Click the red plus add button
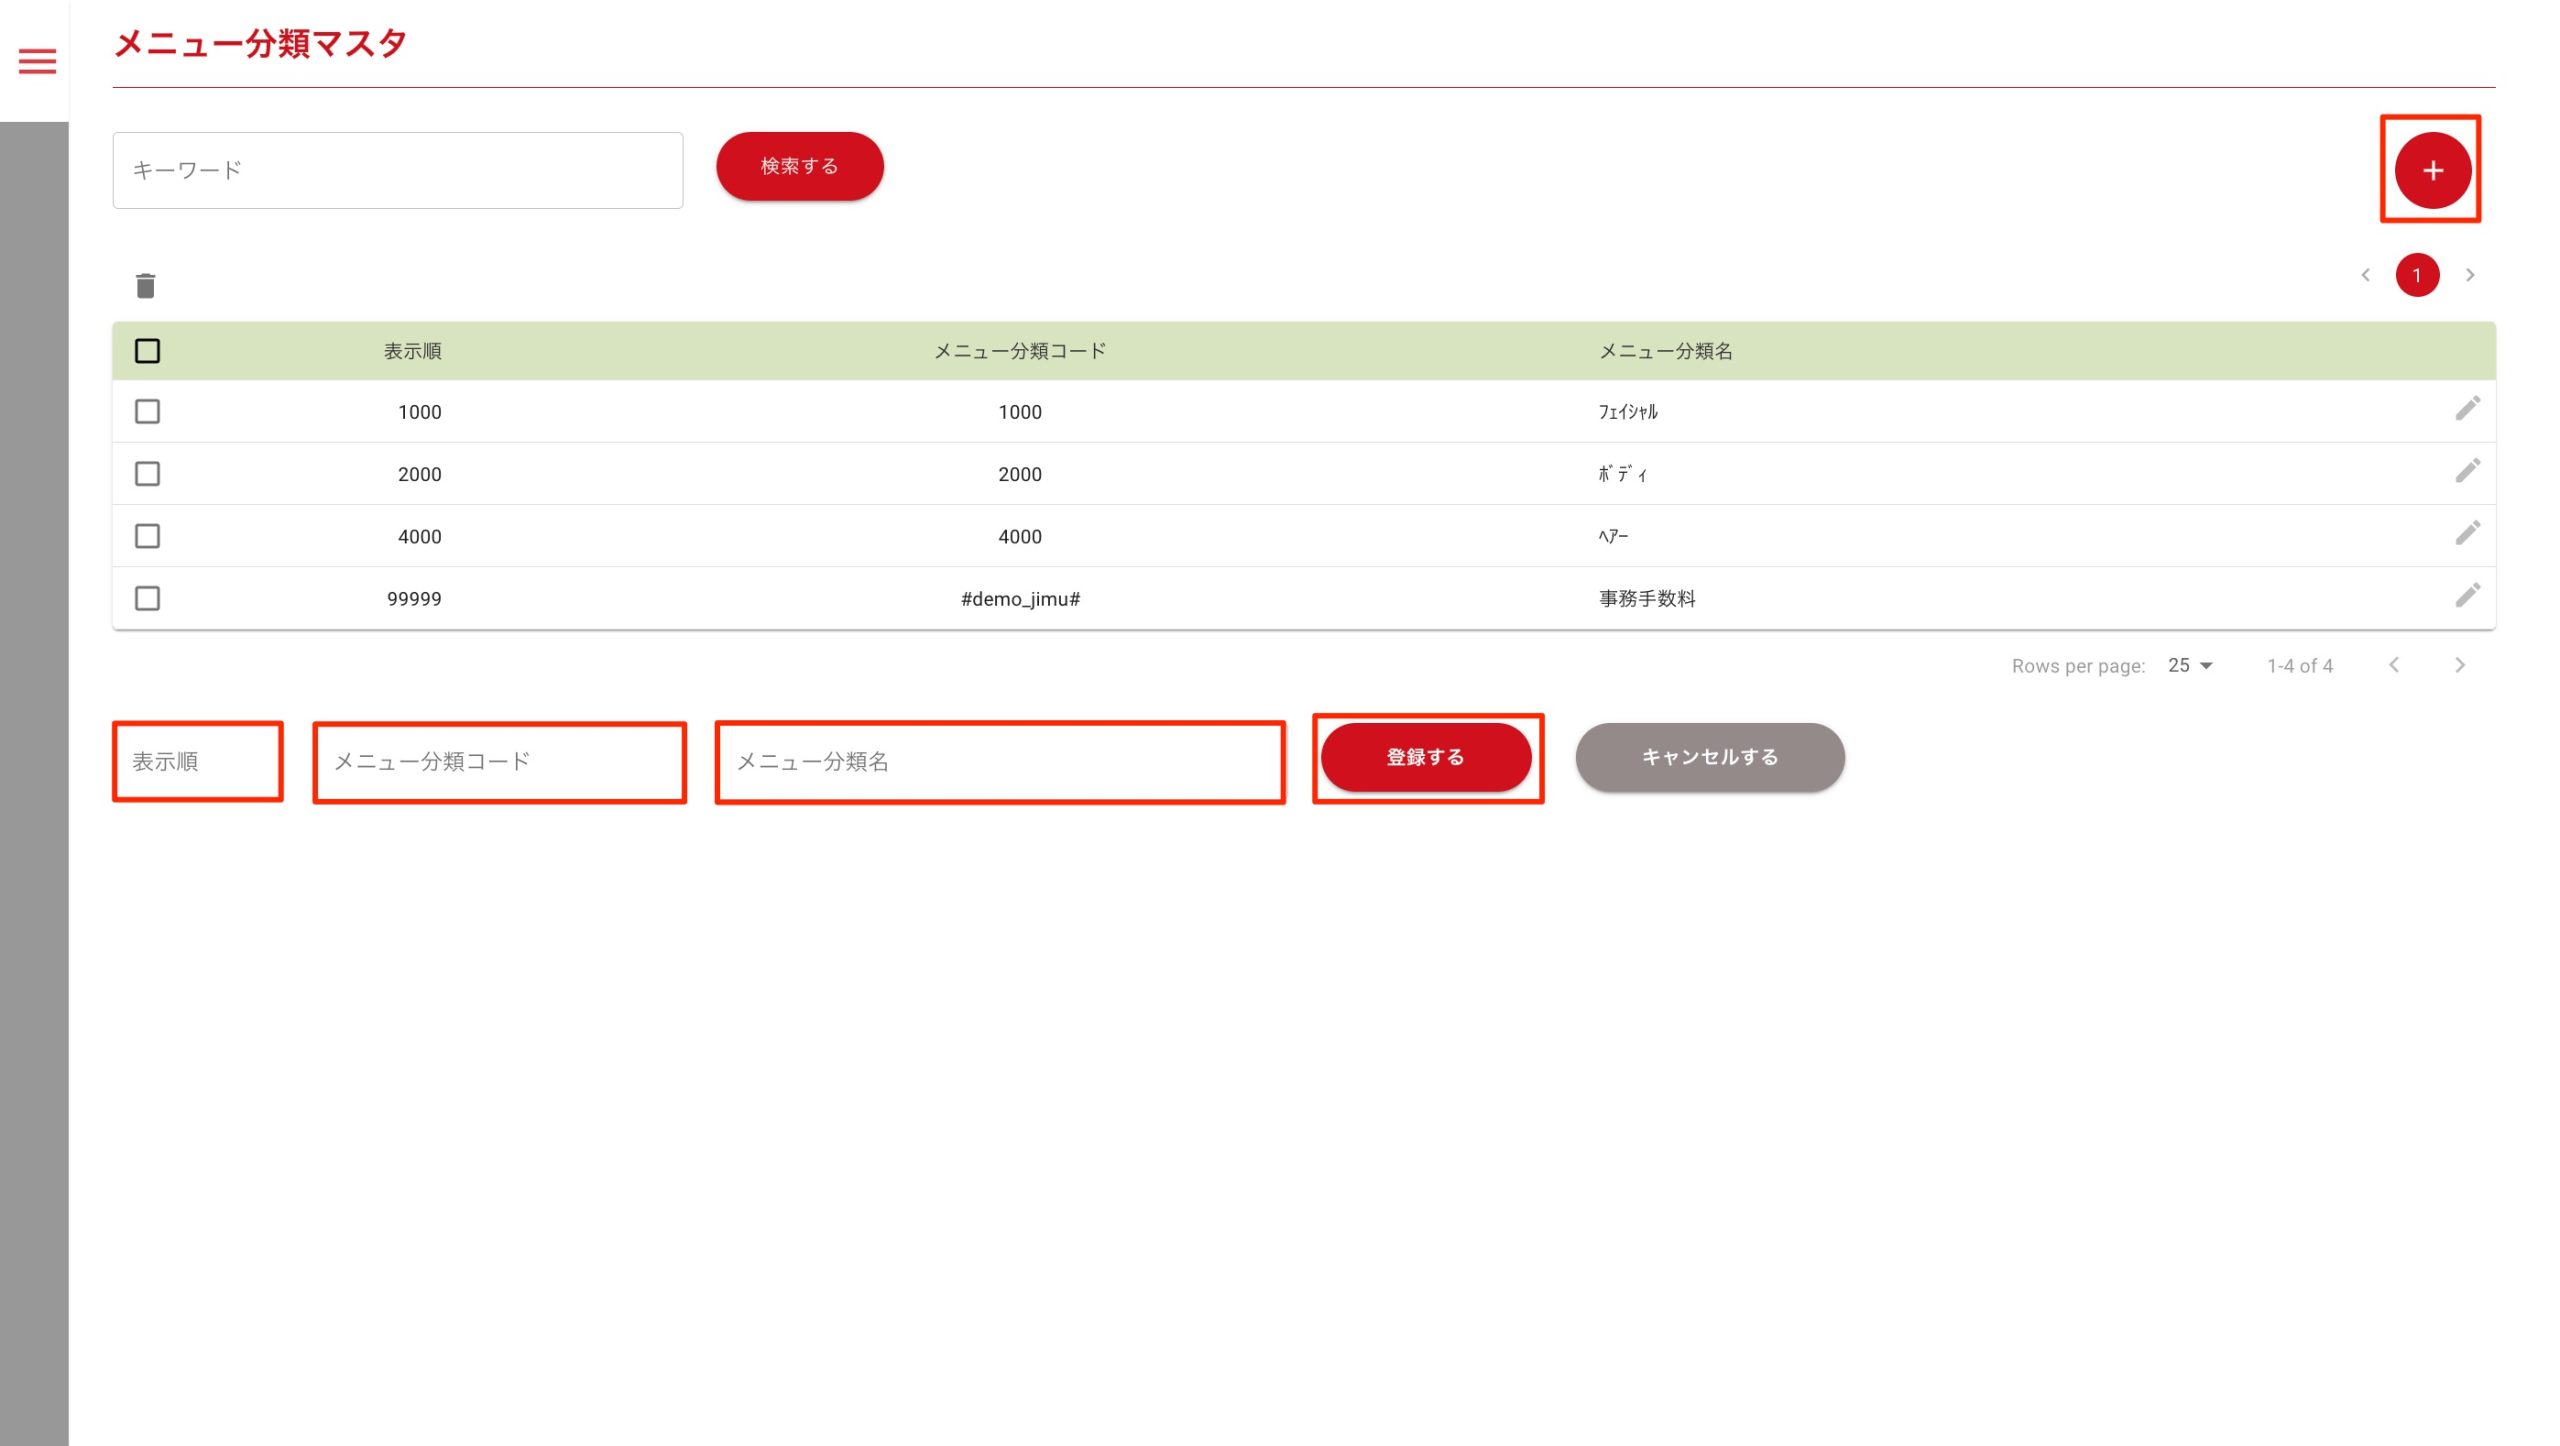This screenshot has height=1446, width=2560. coord(2432,171)
